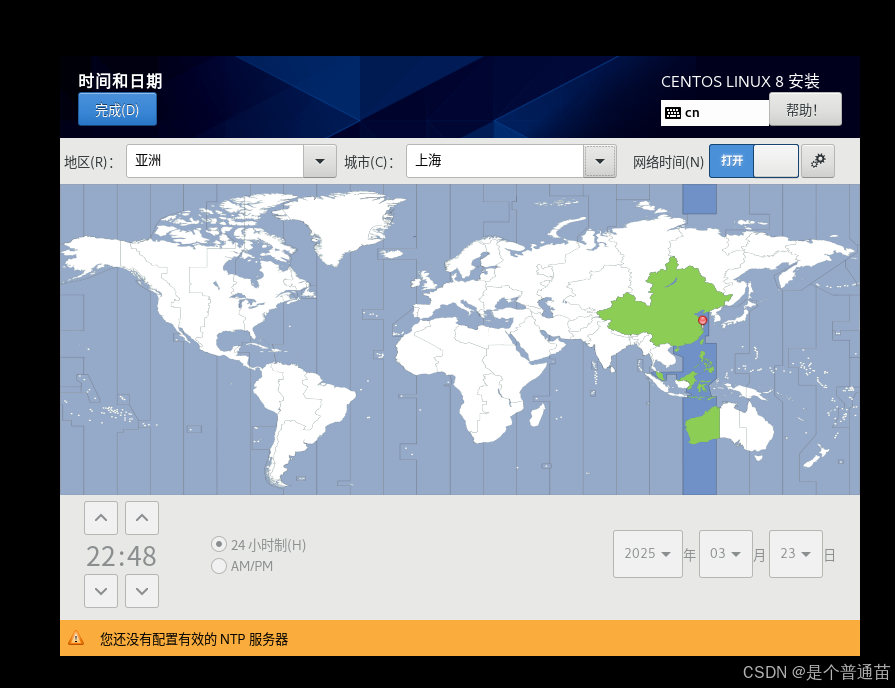Expand the 城市 city dropdown arrow

pyautogui.click(x=599, y=161)
